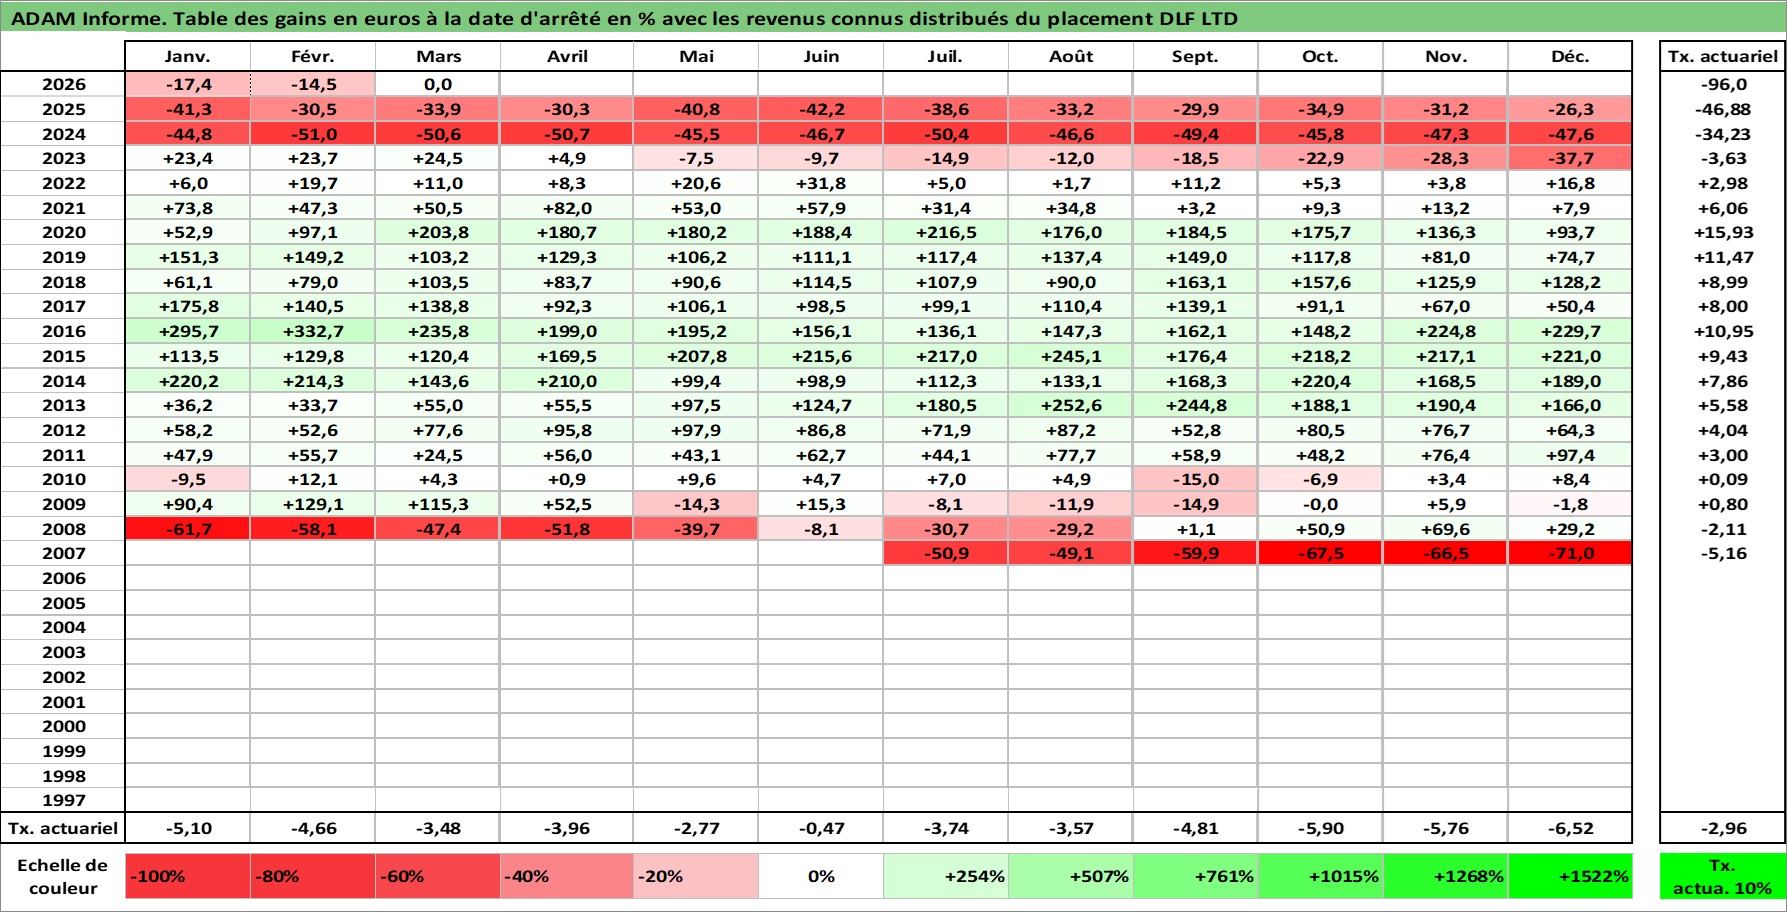
Task: Select the +31,8 cell in 2022
Action: point(821,183)
